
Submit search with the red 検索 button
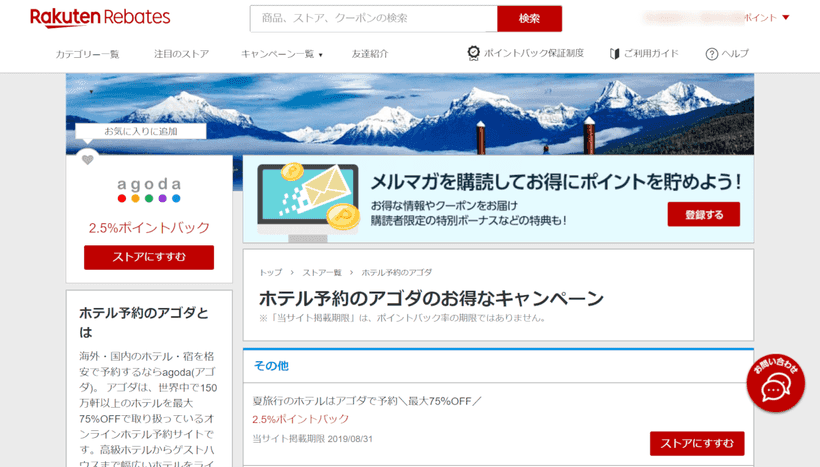[529, 18]
